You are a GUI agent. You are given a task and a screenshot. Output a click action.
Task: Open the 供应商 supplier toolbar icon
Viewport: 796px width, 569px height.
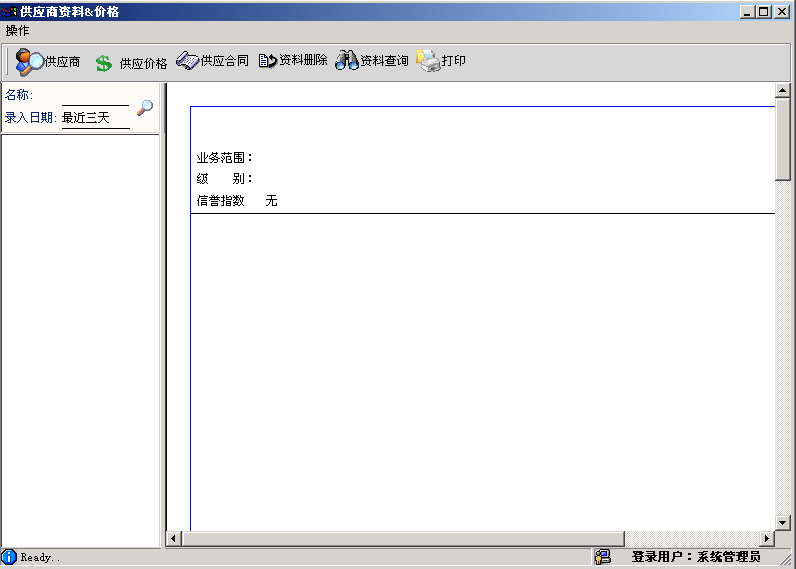(x=29, y=62)
